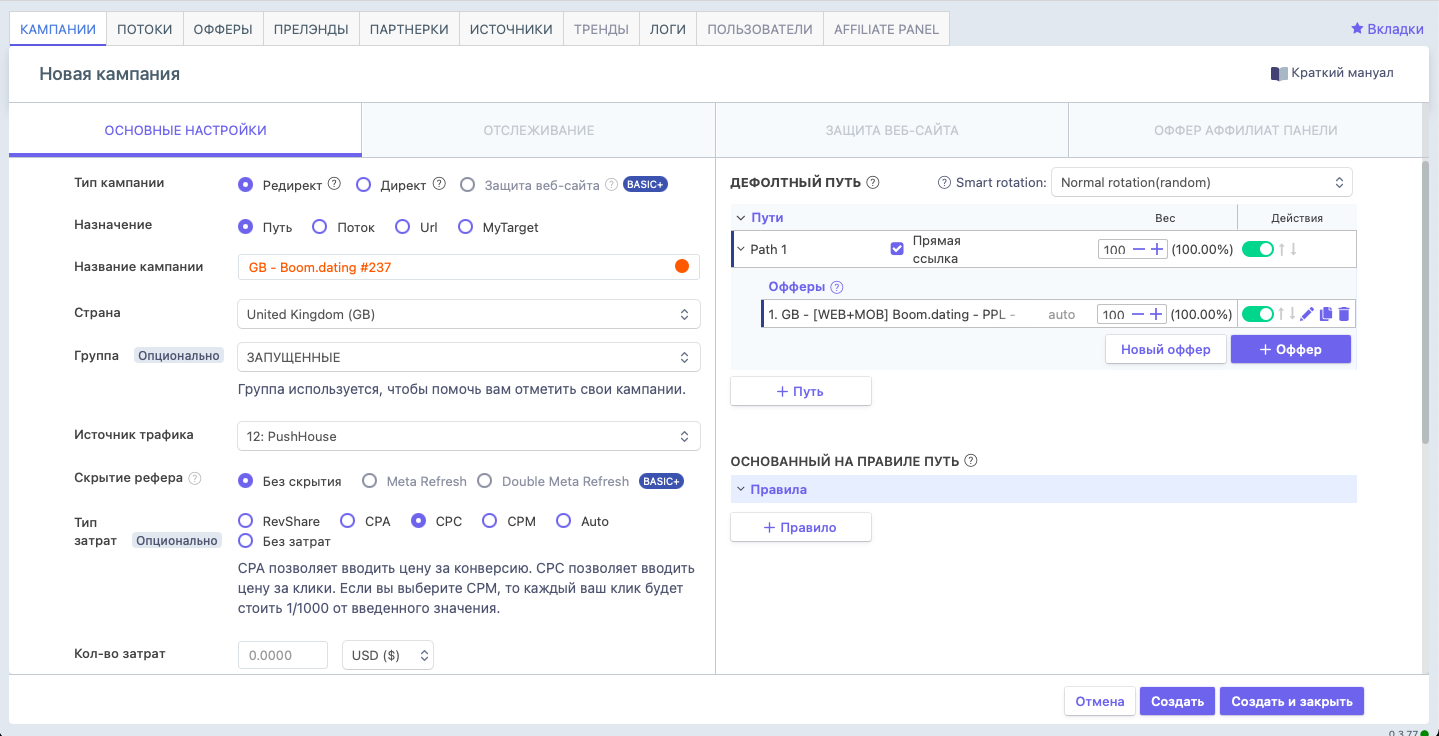Image resolution: width=1439 pixels, height=736 pixels.
Task: Add a rule with + Правило
Action: [801, 527]
